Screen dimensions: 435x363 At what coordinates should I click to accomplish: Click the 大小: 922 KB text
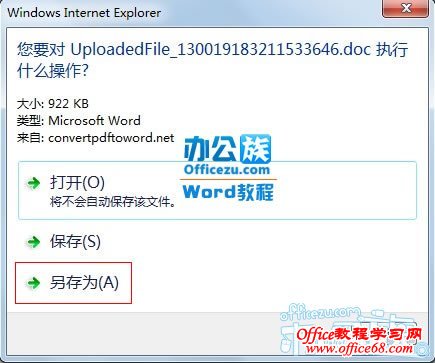pyautogui.click(x=53, y=104)
